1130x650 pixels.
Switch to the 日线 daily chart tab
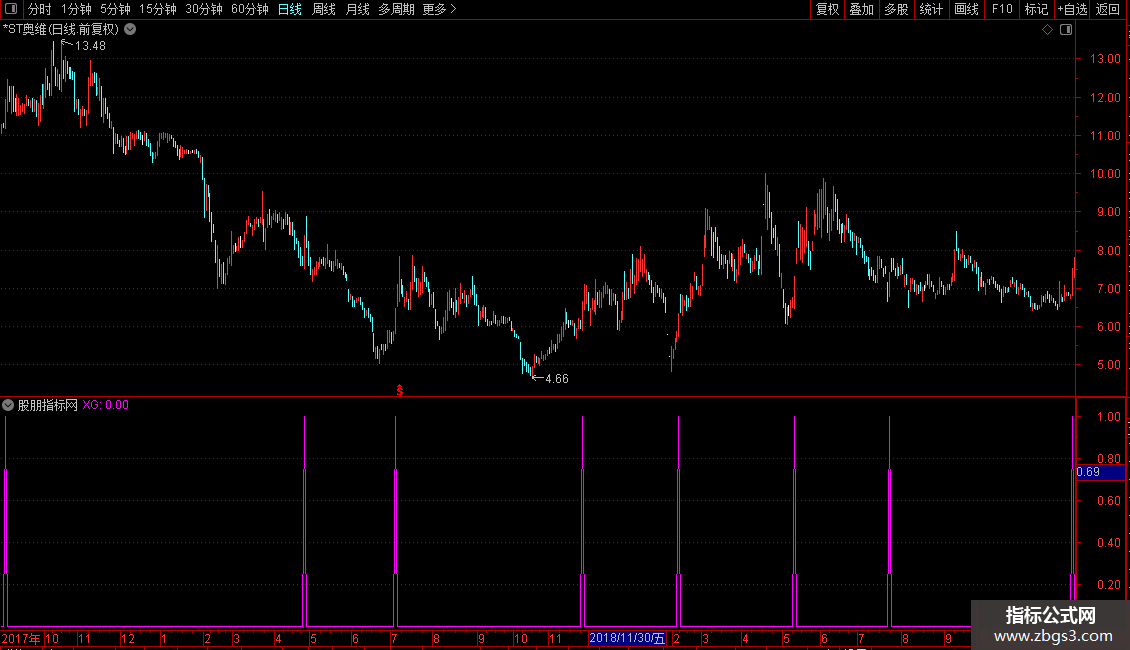coord(290,9)
